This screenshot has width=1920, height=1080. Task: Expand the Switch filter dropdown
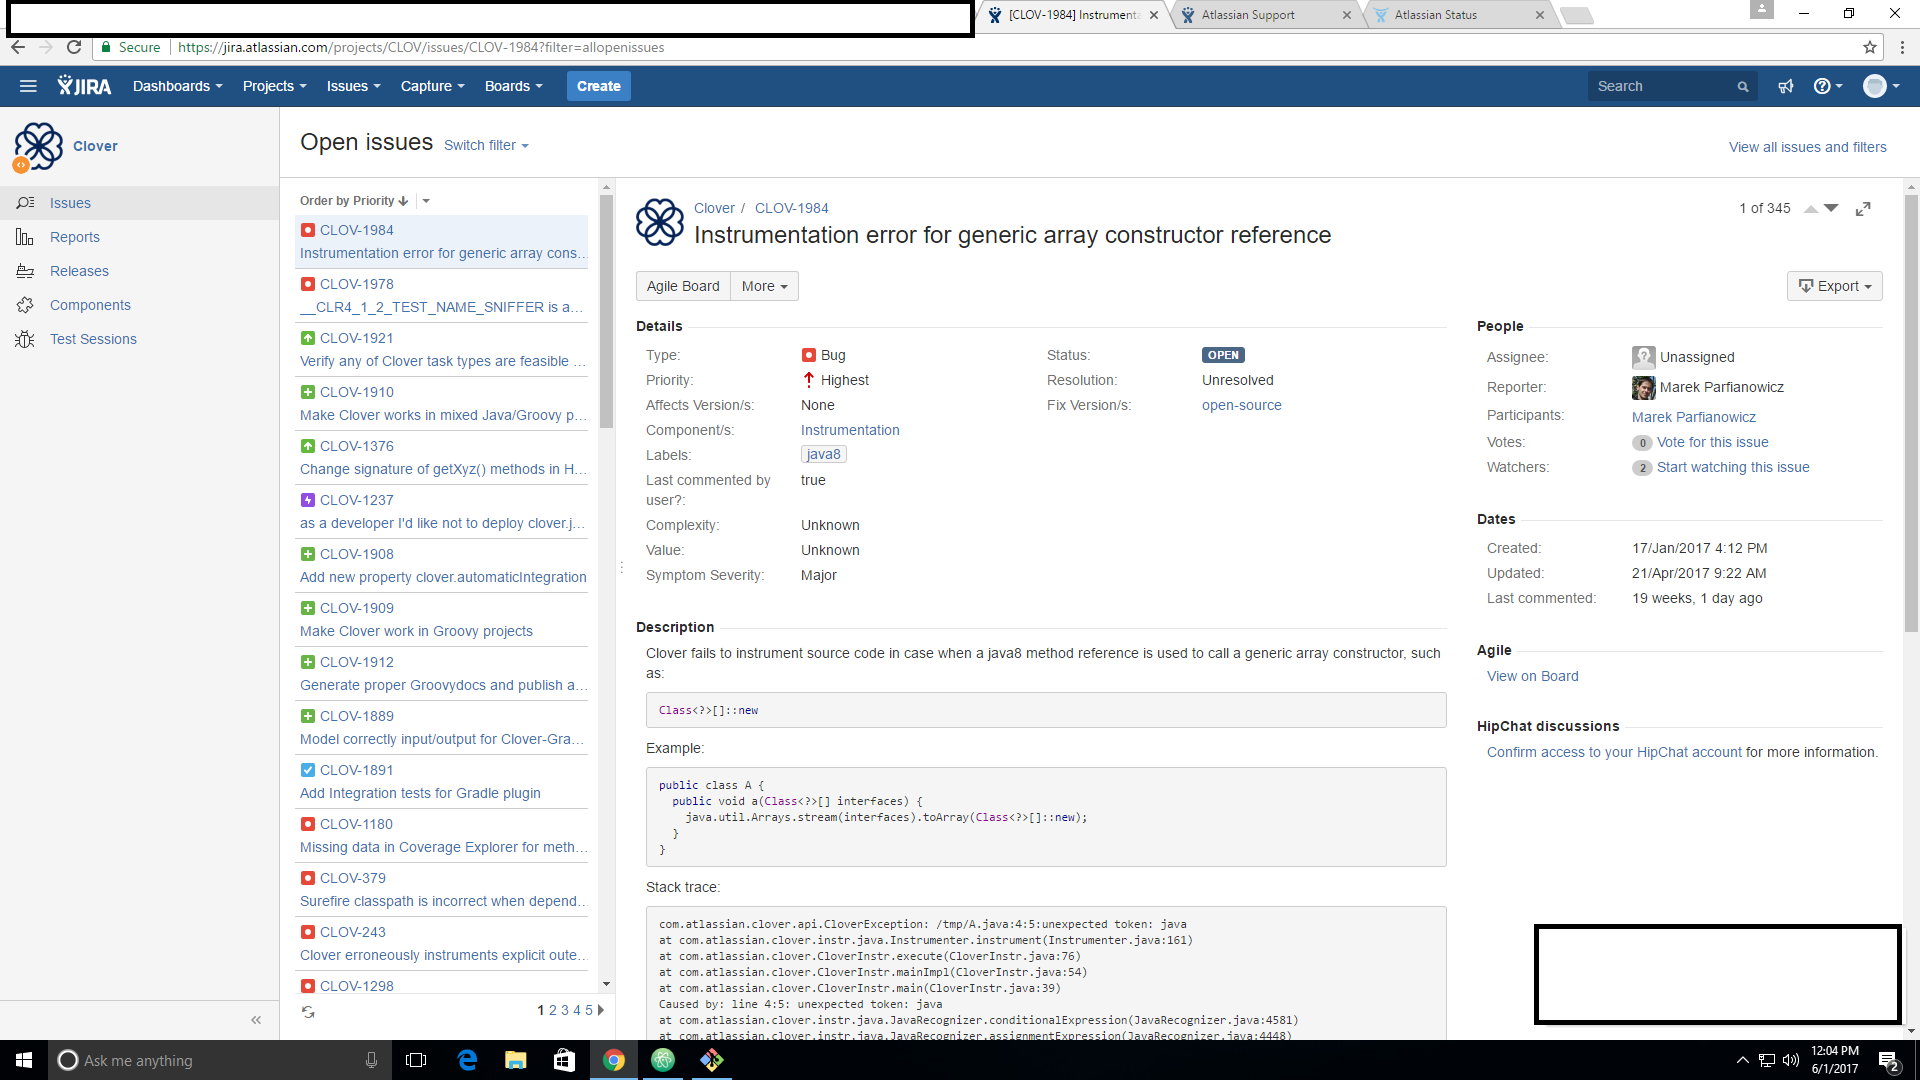486,145
